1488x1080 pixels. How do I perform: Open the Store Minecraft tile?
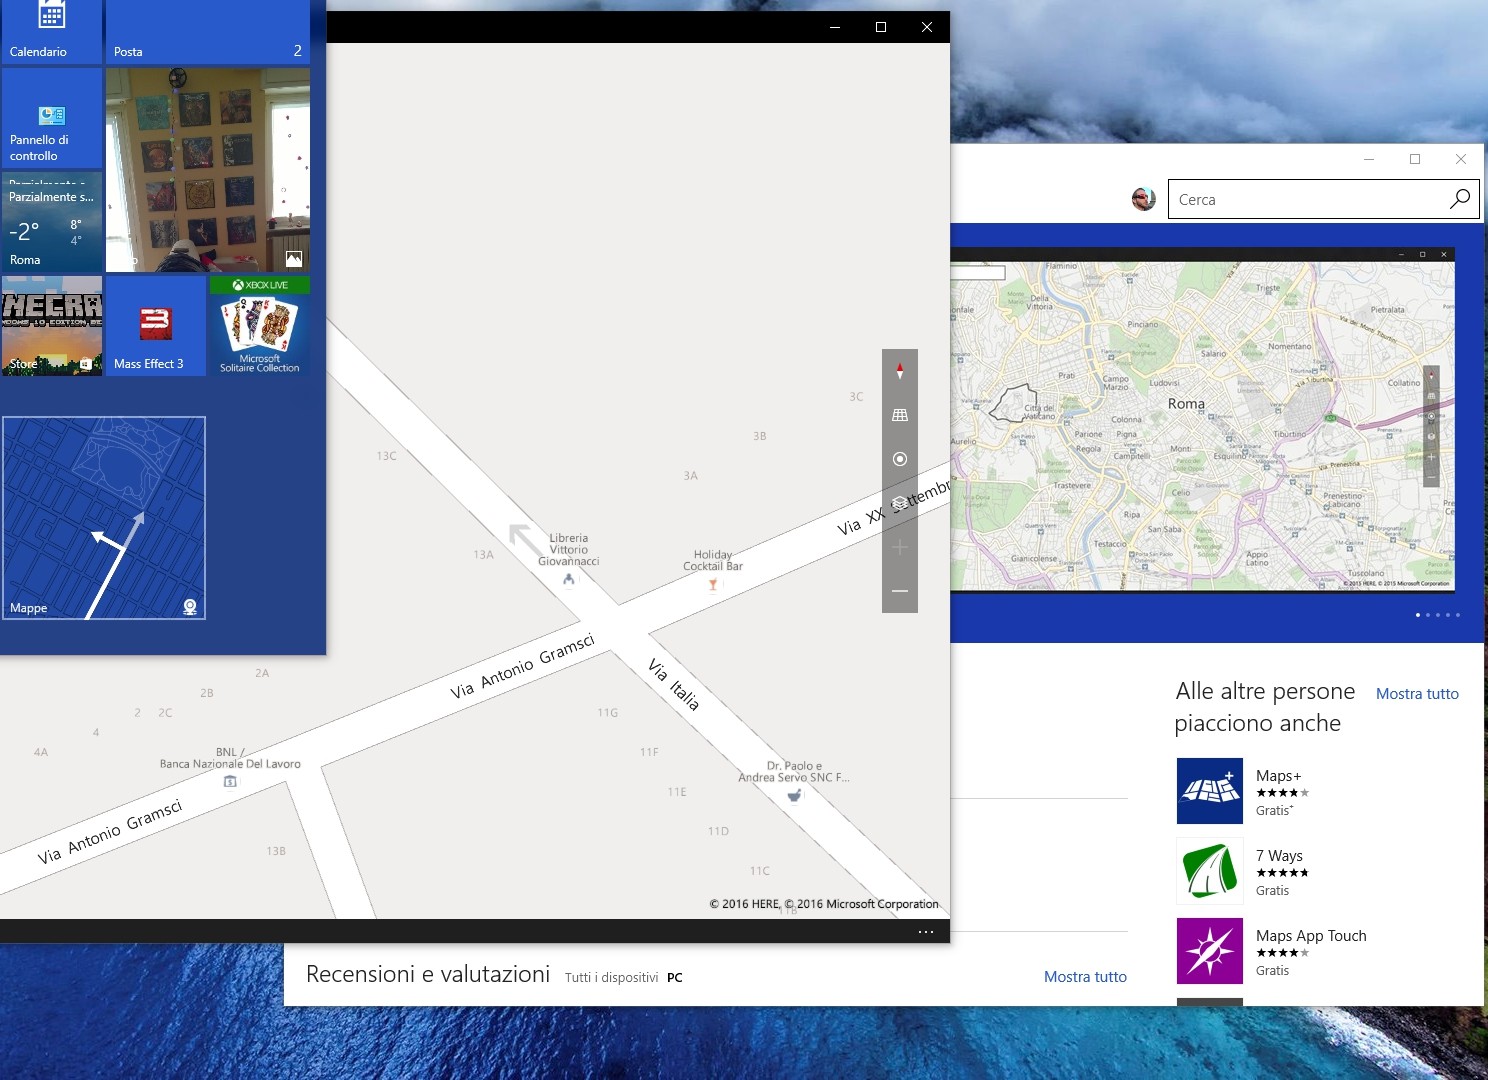(x=52, y=326)
